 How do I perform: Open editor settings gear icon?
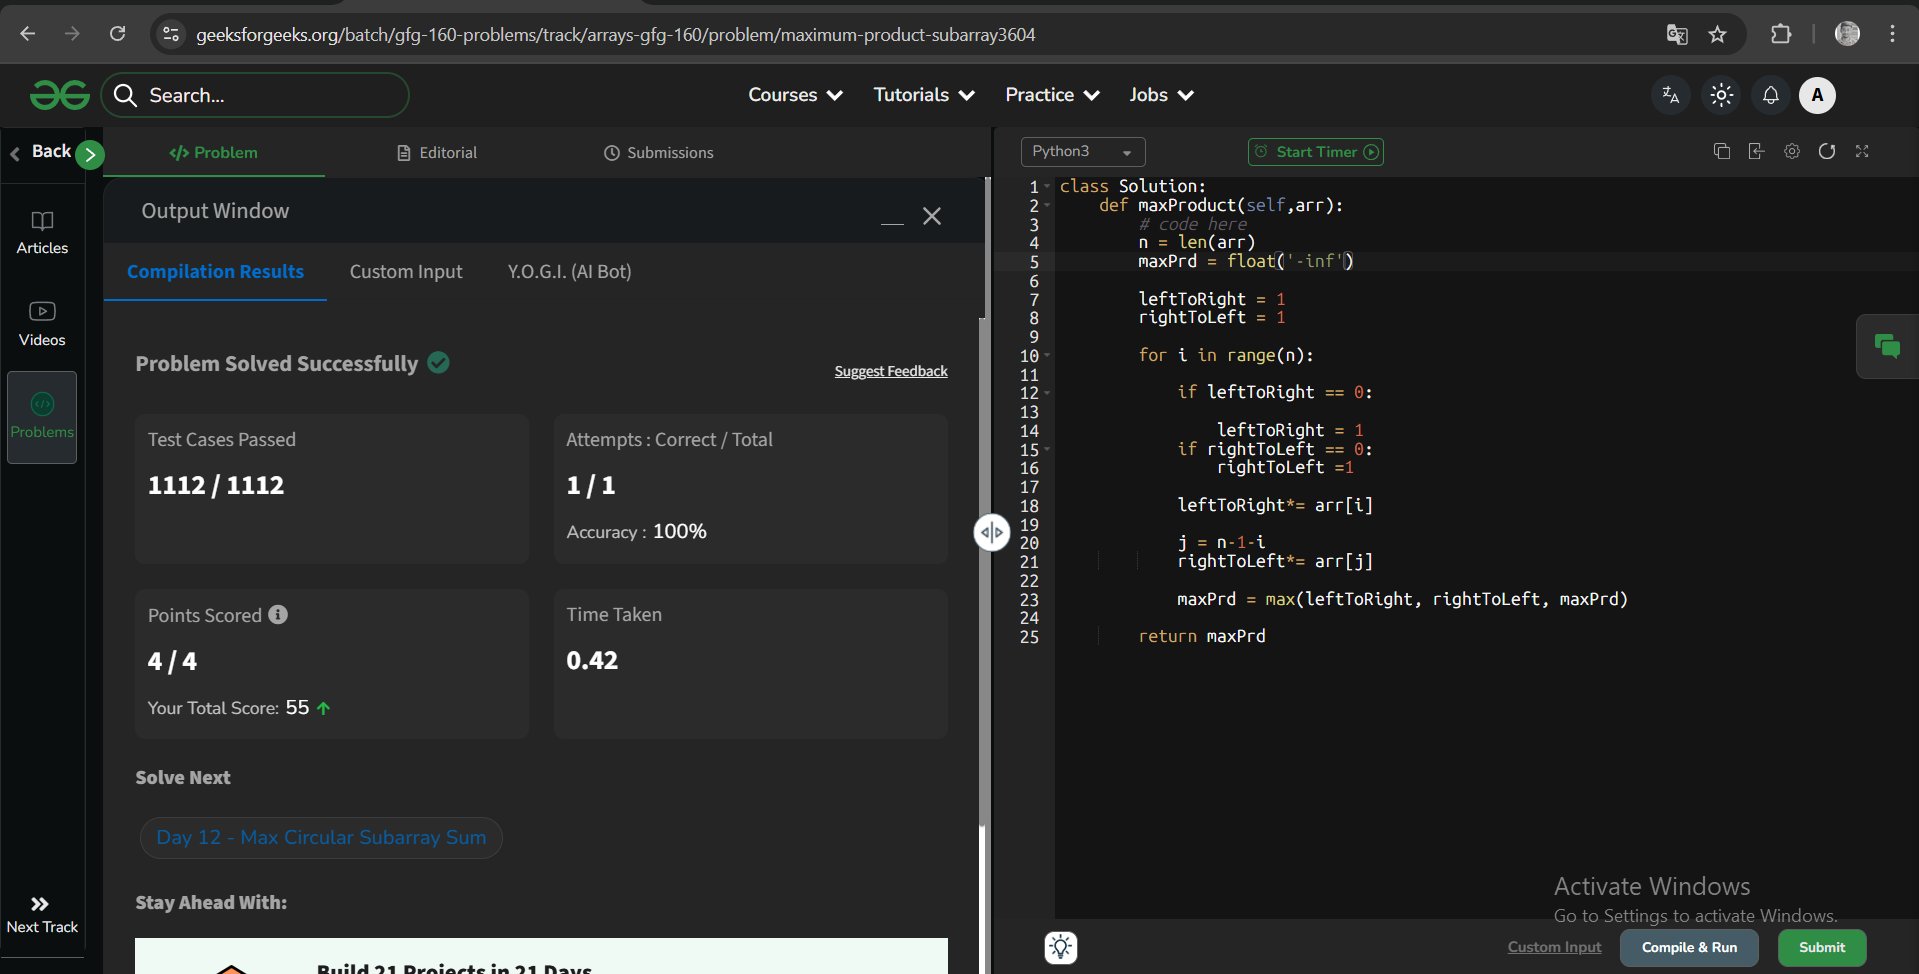point(1792,151)
